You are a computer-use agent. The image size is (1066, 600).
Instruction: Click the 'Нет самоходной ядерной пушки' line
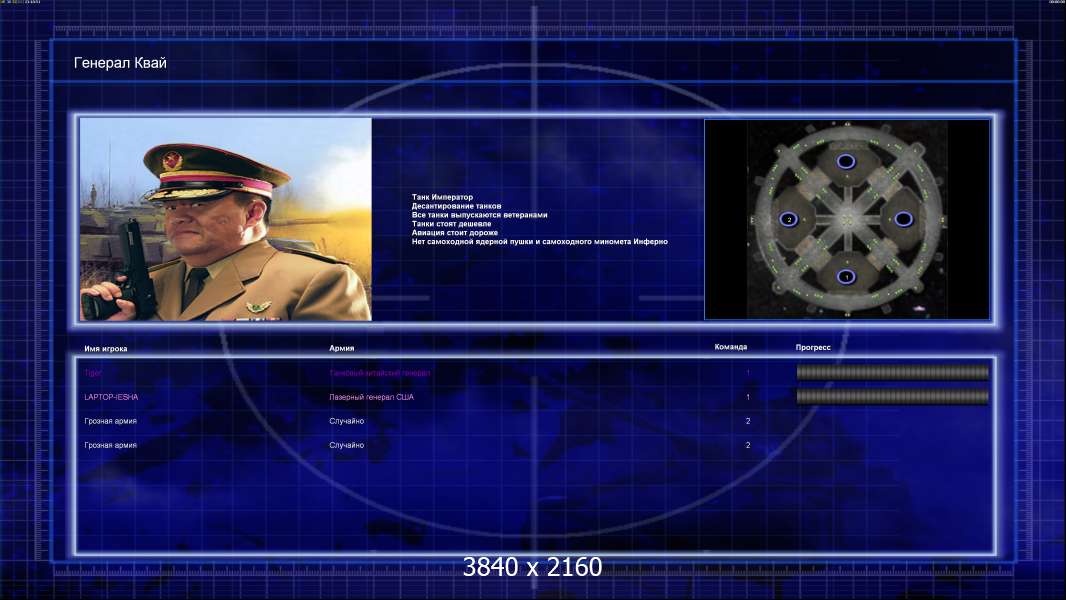click(x=539, y=241)
